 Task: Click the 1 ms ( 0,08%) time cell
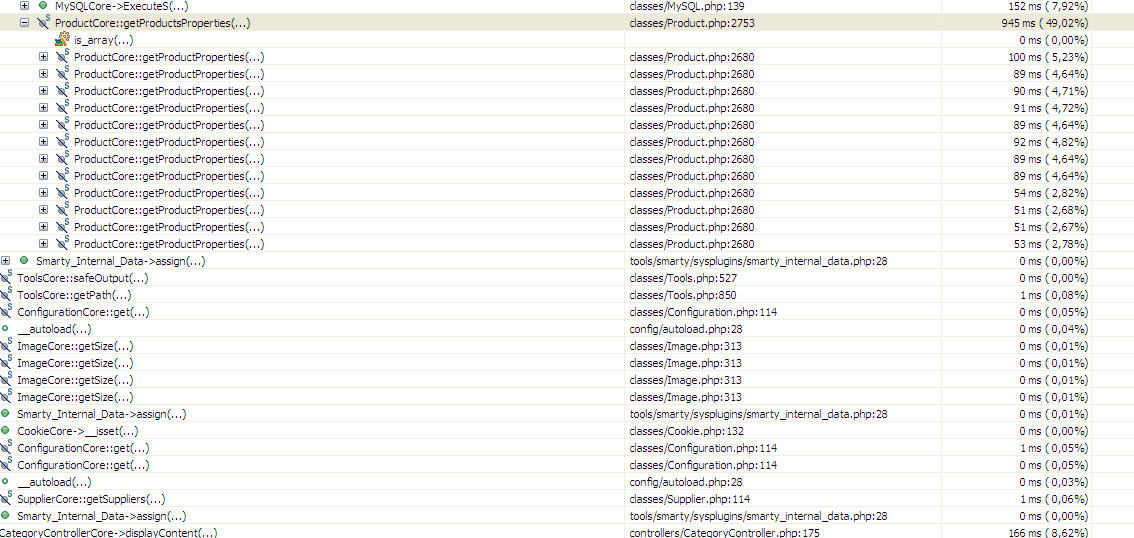tap(1054, 295)
